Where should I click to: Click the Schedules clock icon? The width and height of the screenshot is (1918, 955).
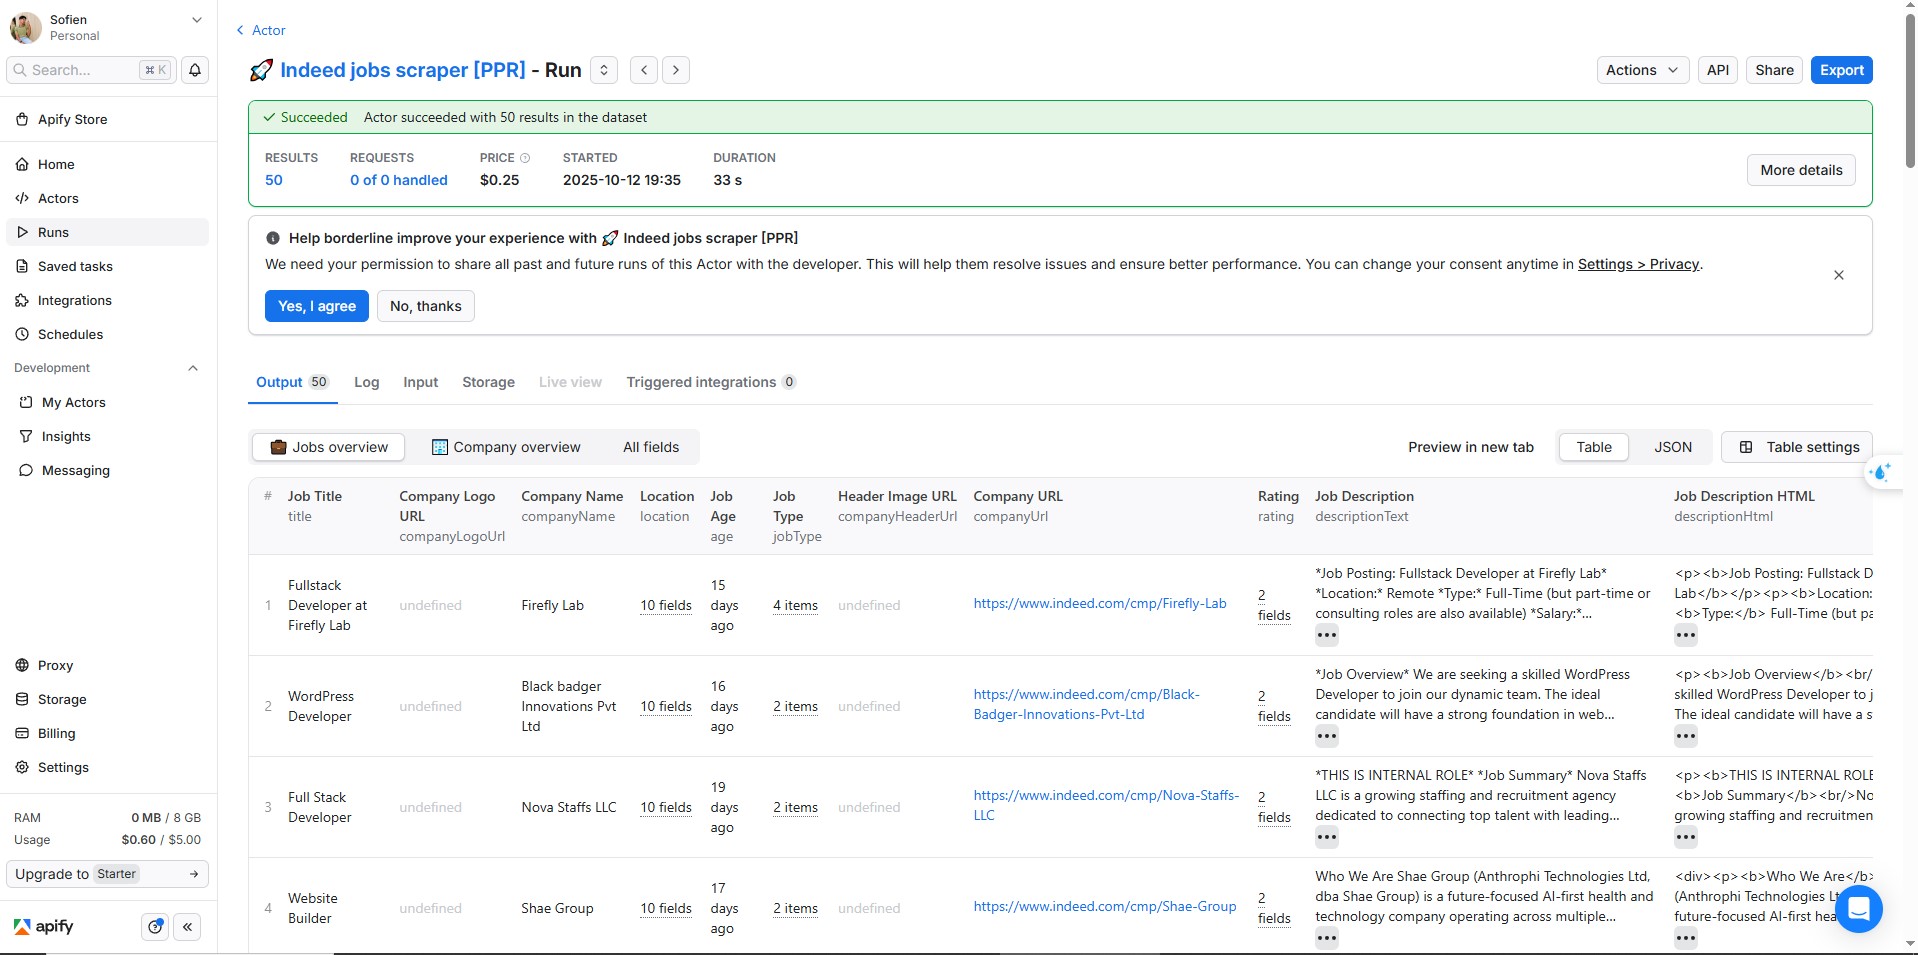click(23, 334)
